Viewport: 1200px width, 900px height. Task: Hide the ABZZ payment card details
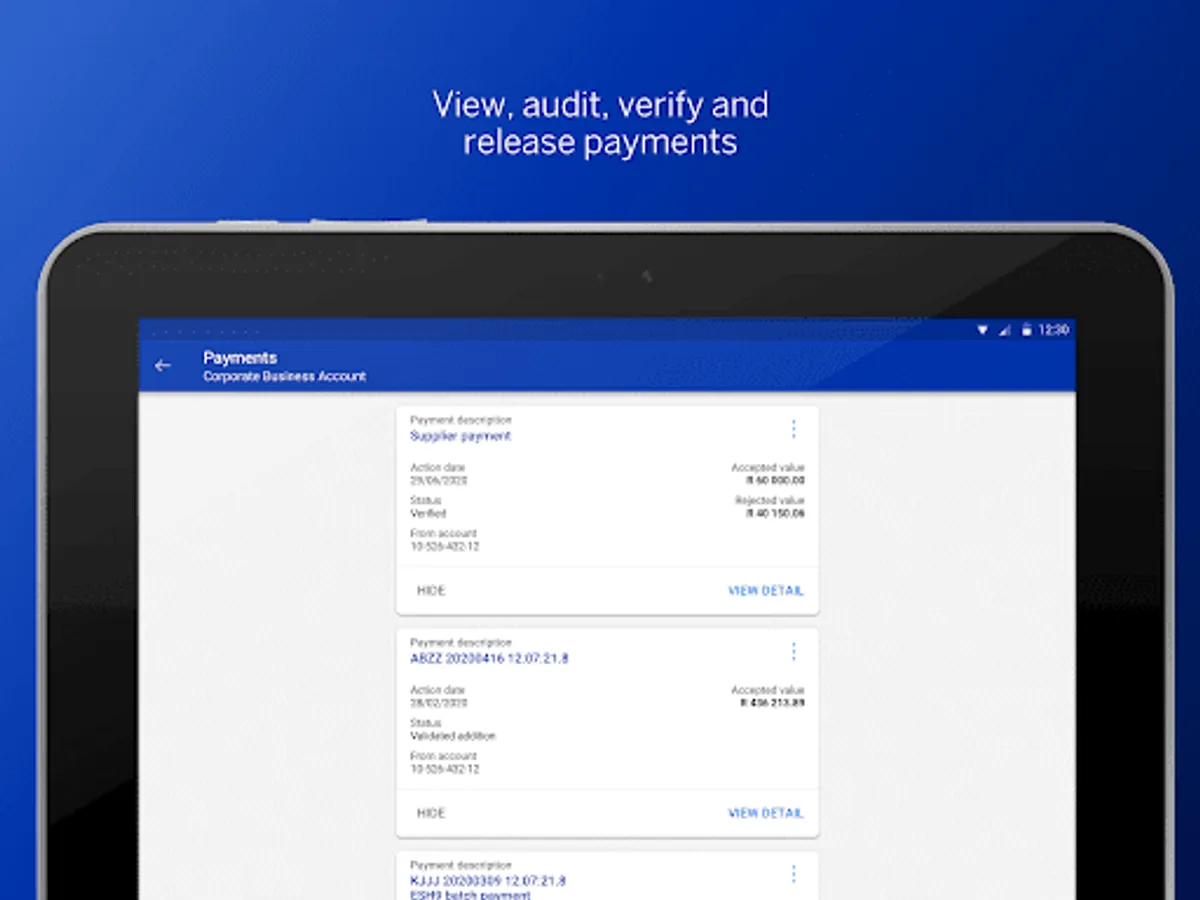(x=431, y=813)
